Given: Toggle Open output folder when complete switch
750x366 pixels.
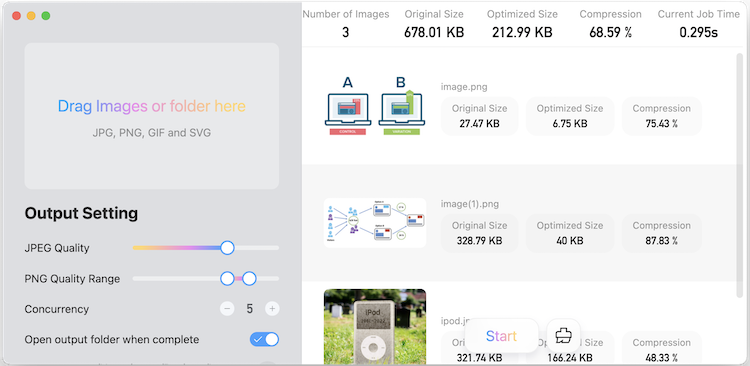Looking at the screenshot, I should 264,340.
